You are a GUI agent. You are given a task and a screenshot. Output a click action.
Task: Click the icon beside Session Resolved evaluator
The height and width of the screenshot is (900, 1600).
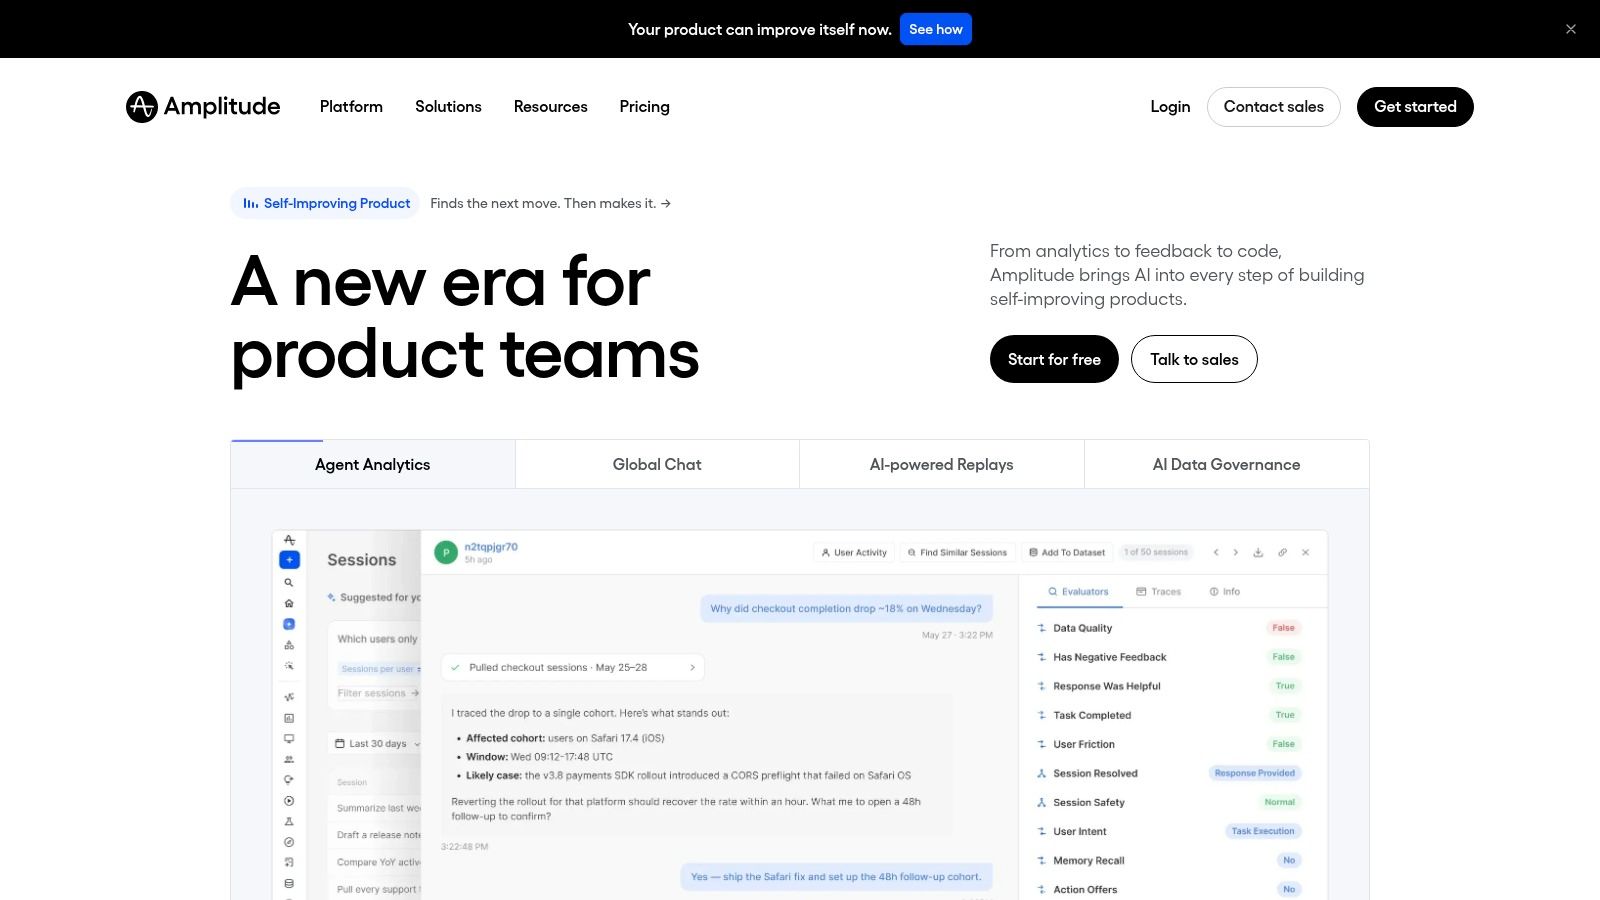coord(1042,773)
